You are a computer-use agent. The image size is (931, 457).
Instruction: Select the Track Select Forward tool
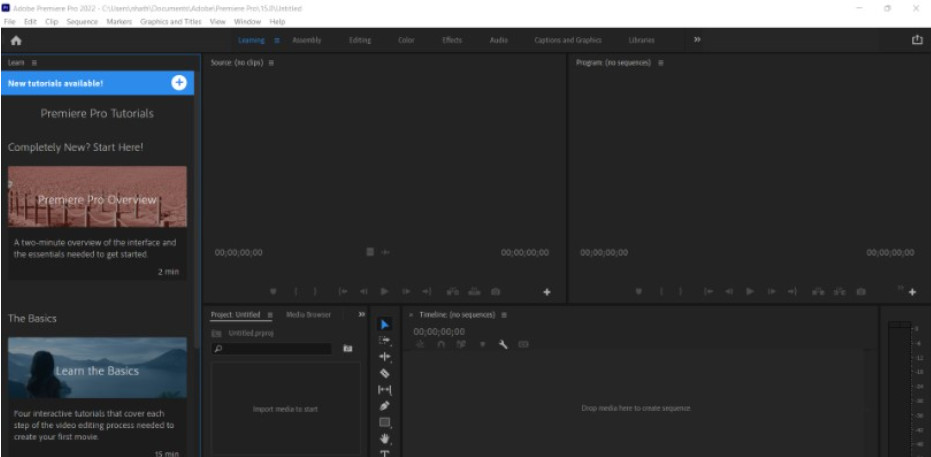coord(385,340)
